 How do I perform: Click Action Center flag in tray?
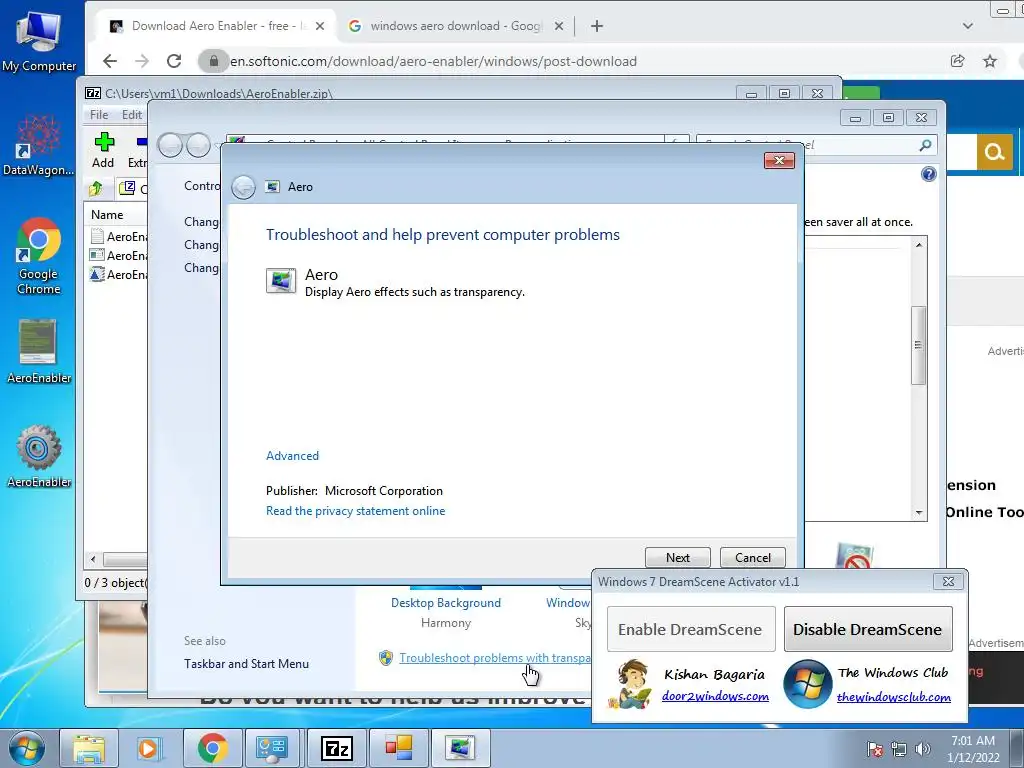(x=874, y=749)
